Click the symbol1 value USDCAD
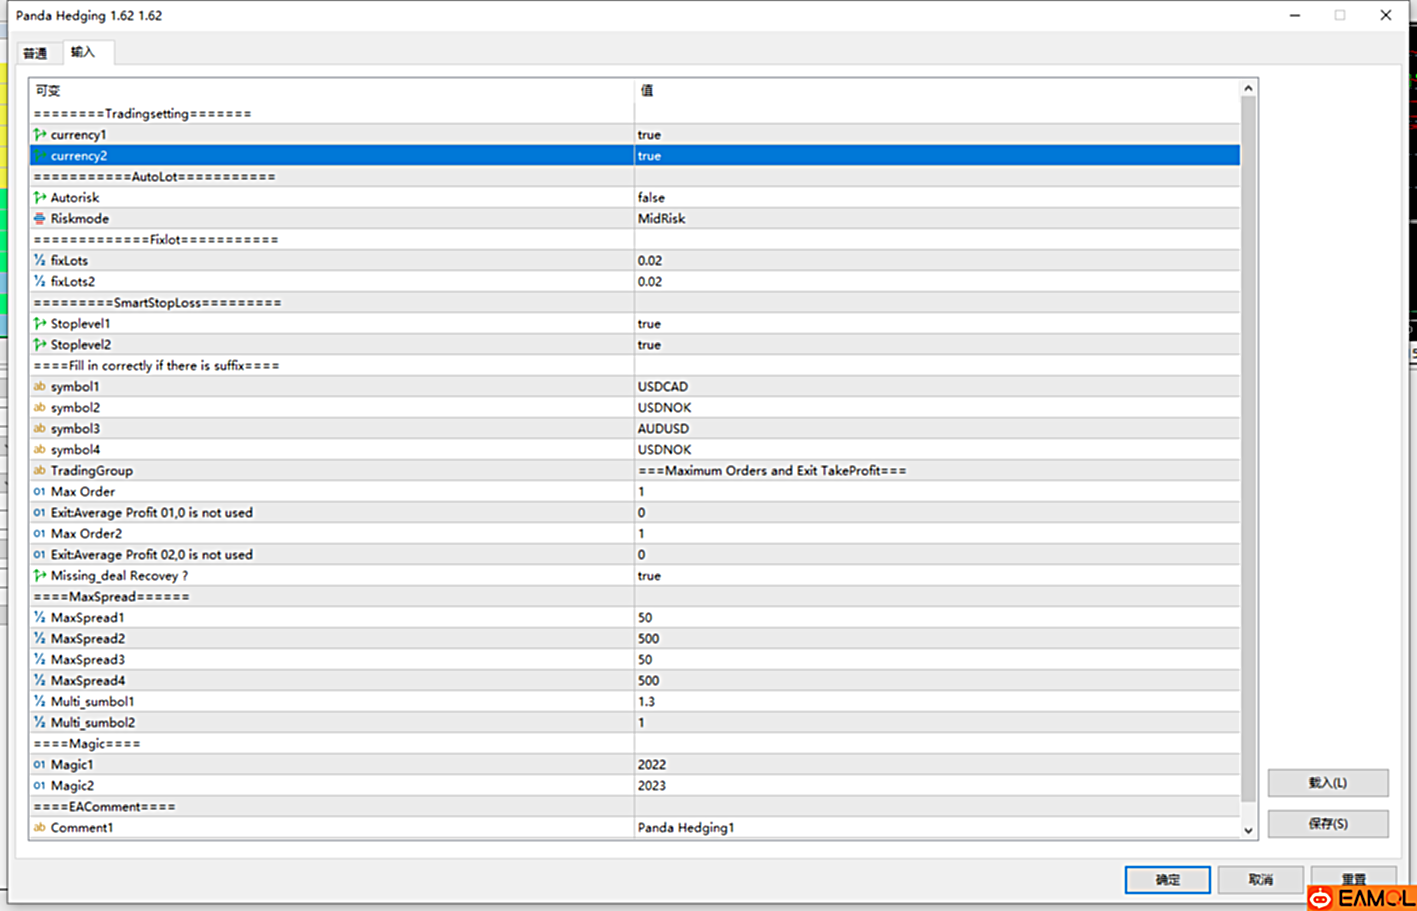 point(663,386)
